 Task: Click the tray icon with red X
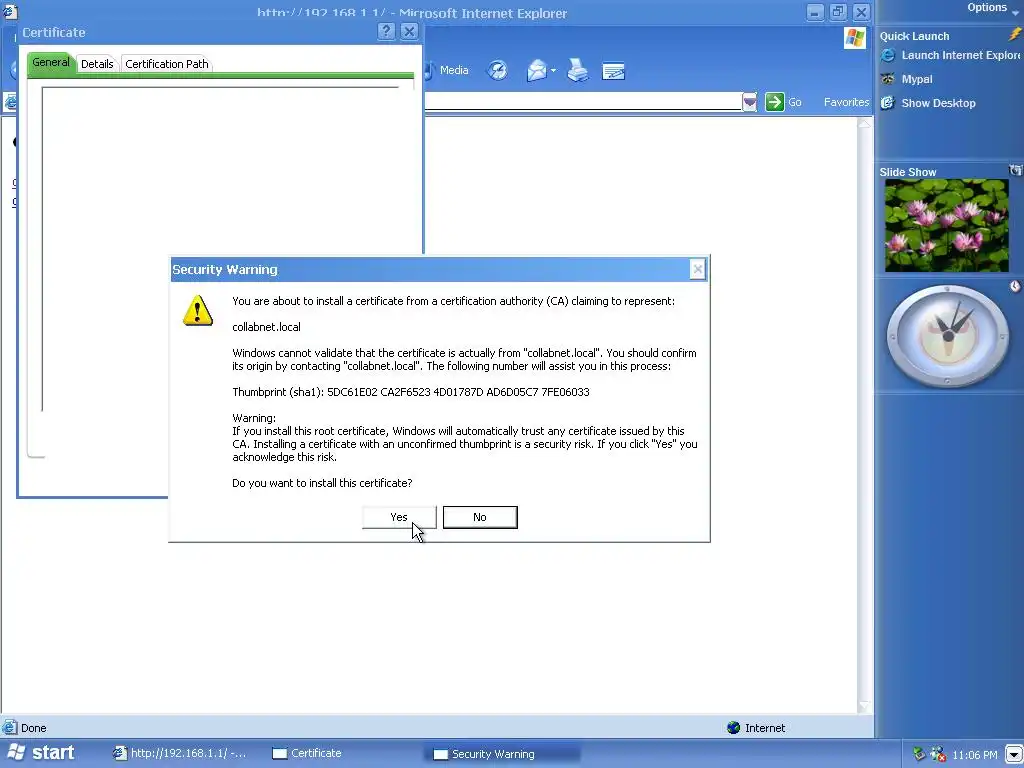tap(938, 754)
